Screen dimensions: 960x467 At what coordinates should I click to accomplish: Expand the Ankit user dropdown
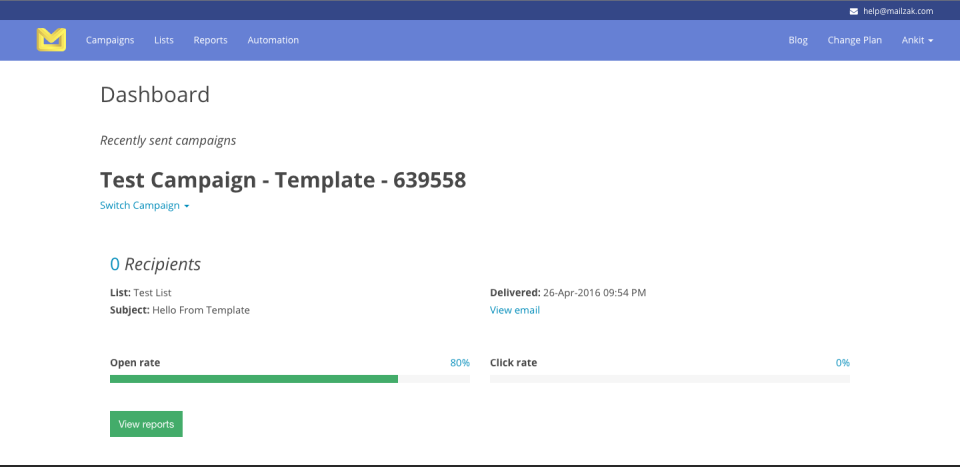click(917, 40)
